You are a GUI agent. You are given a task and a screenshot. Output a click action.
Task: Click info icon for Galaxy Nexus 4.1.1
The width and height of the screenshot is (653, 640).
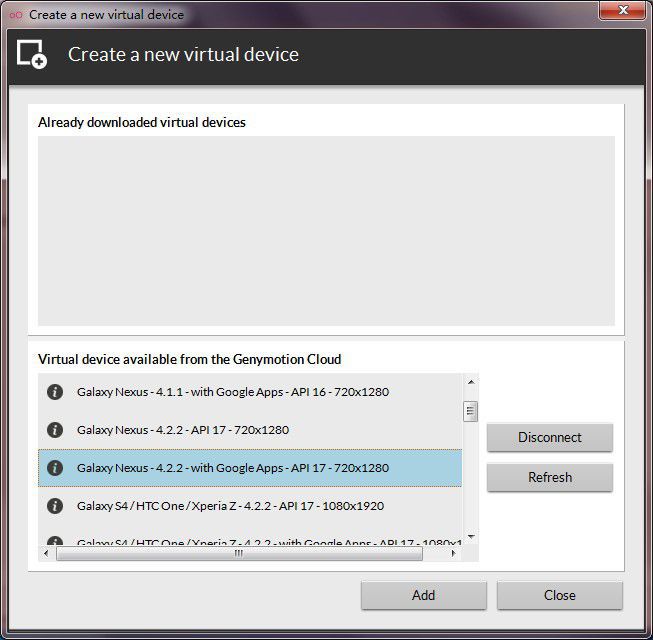click(x=55, y=392)
